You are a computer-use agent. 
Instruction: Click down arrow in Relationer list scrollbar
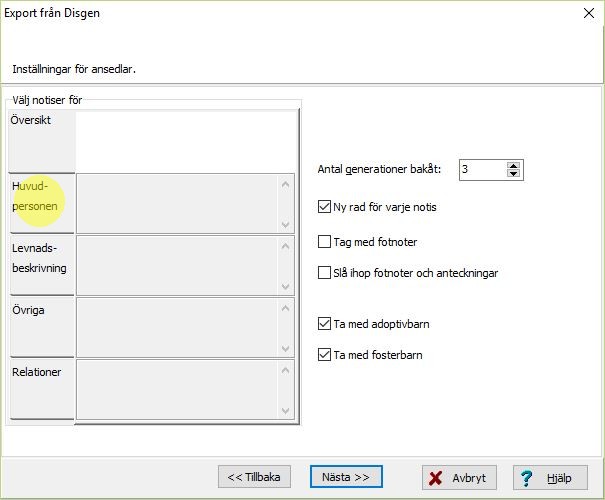pos(286,410)
